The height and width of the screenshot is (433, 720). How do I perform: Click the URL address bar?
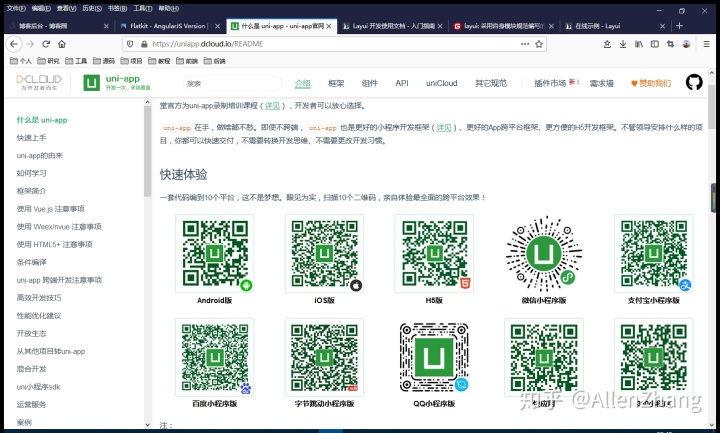[x=333, y=44]
